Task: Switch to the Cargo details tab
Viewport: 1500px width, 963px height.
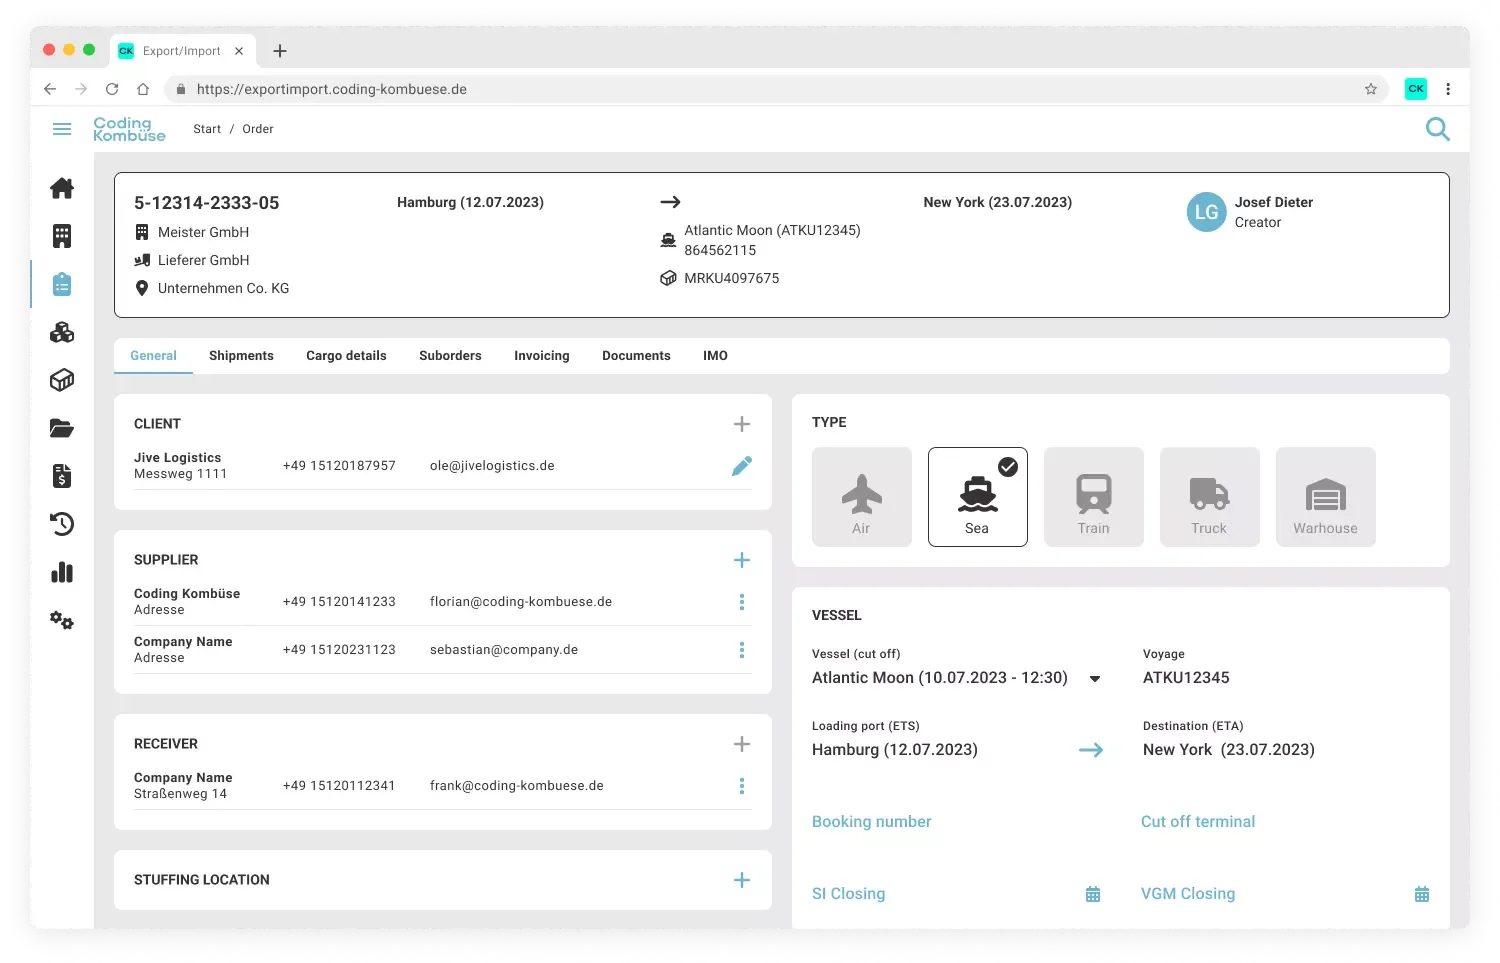Action: click(x=346, y=356)
